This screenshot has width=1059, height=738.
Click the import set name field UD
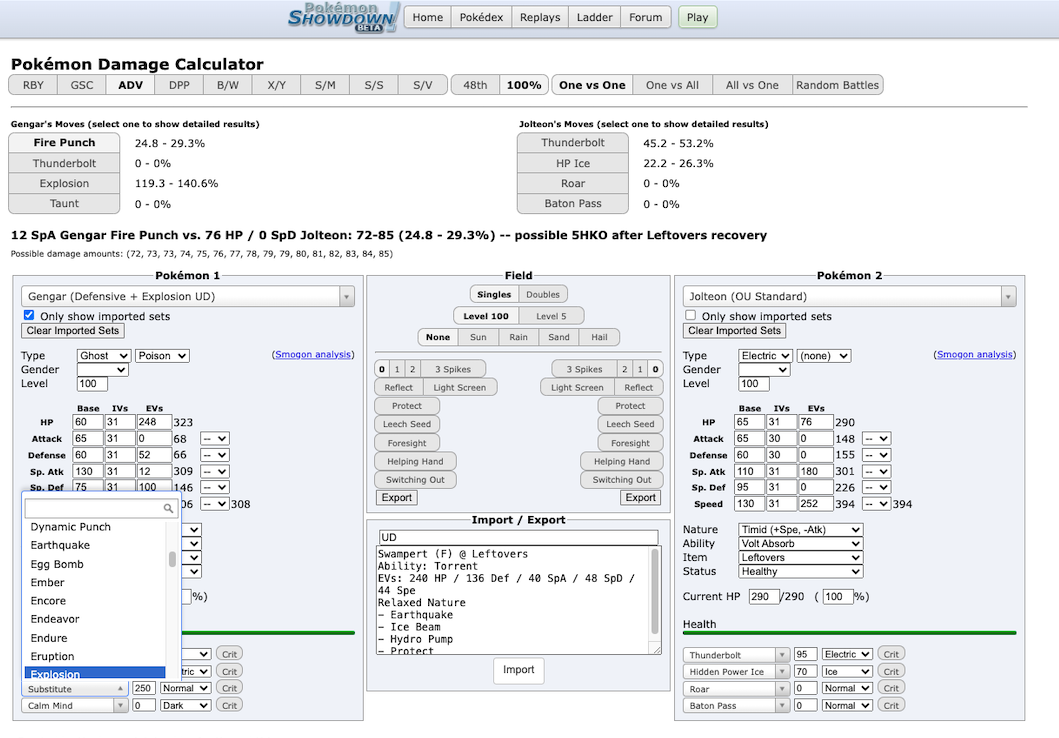pos(518,537)
